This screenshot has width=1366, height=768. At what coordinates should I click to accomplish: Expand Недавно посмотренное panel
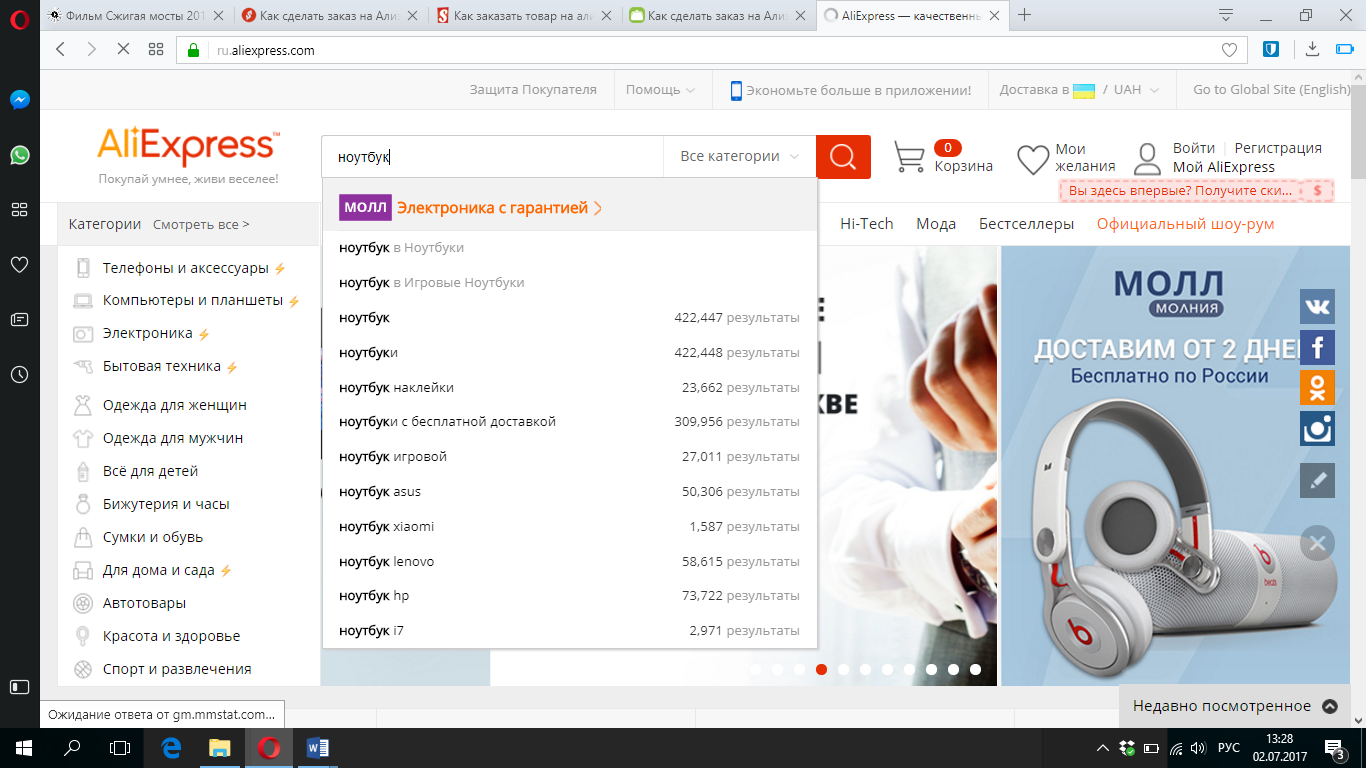(1235, 706)
